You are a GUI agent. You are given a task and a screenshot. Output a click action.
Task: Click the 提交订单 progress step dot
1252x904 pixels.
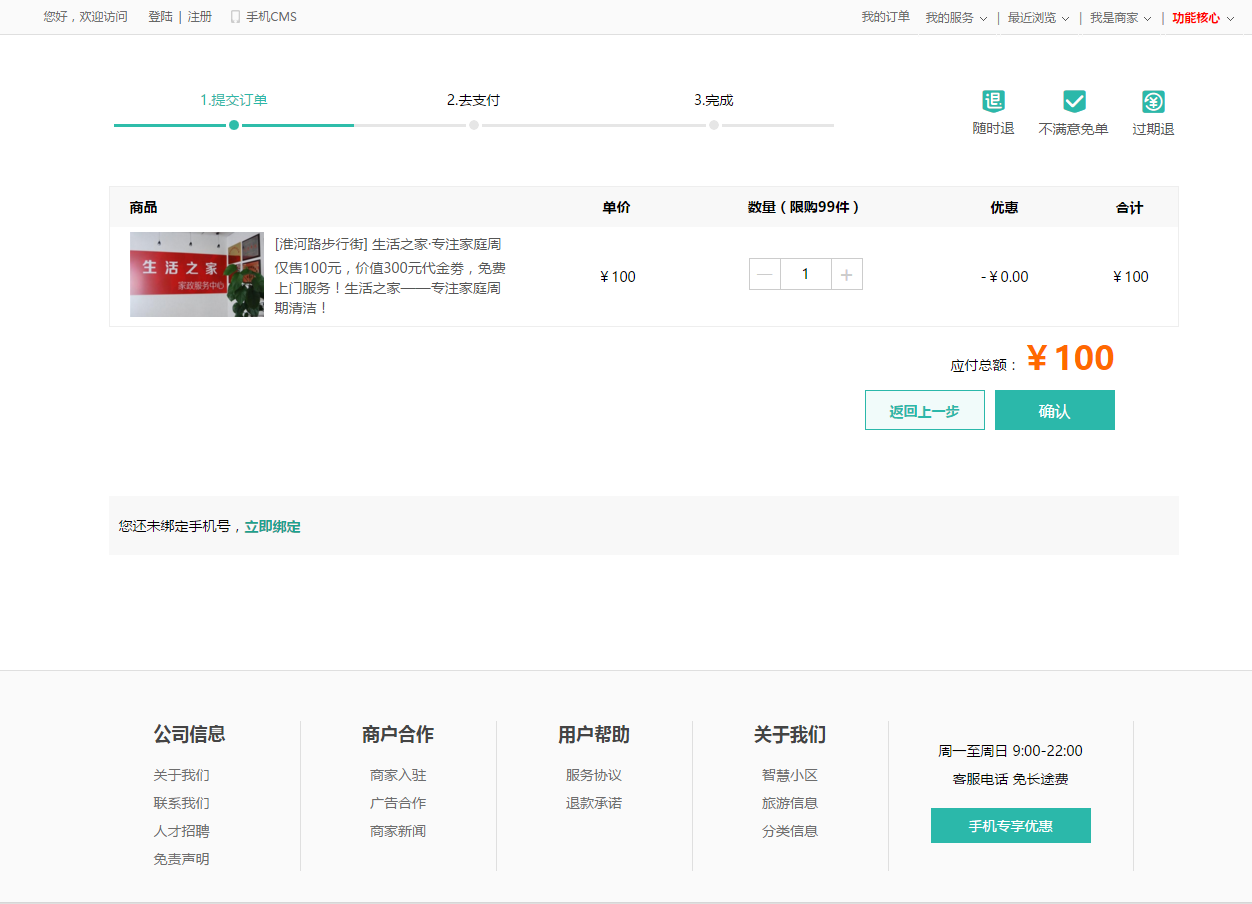234,125
